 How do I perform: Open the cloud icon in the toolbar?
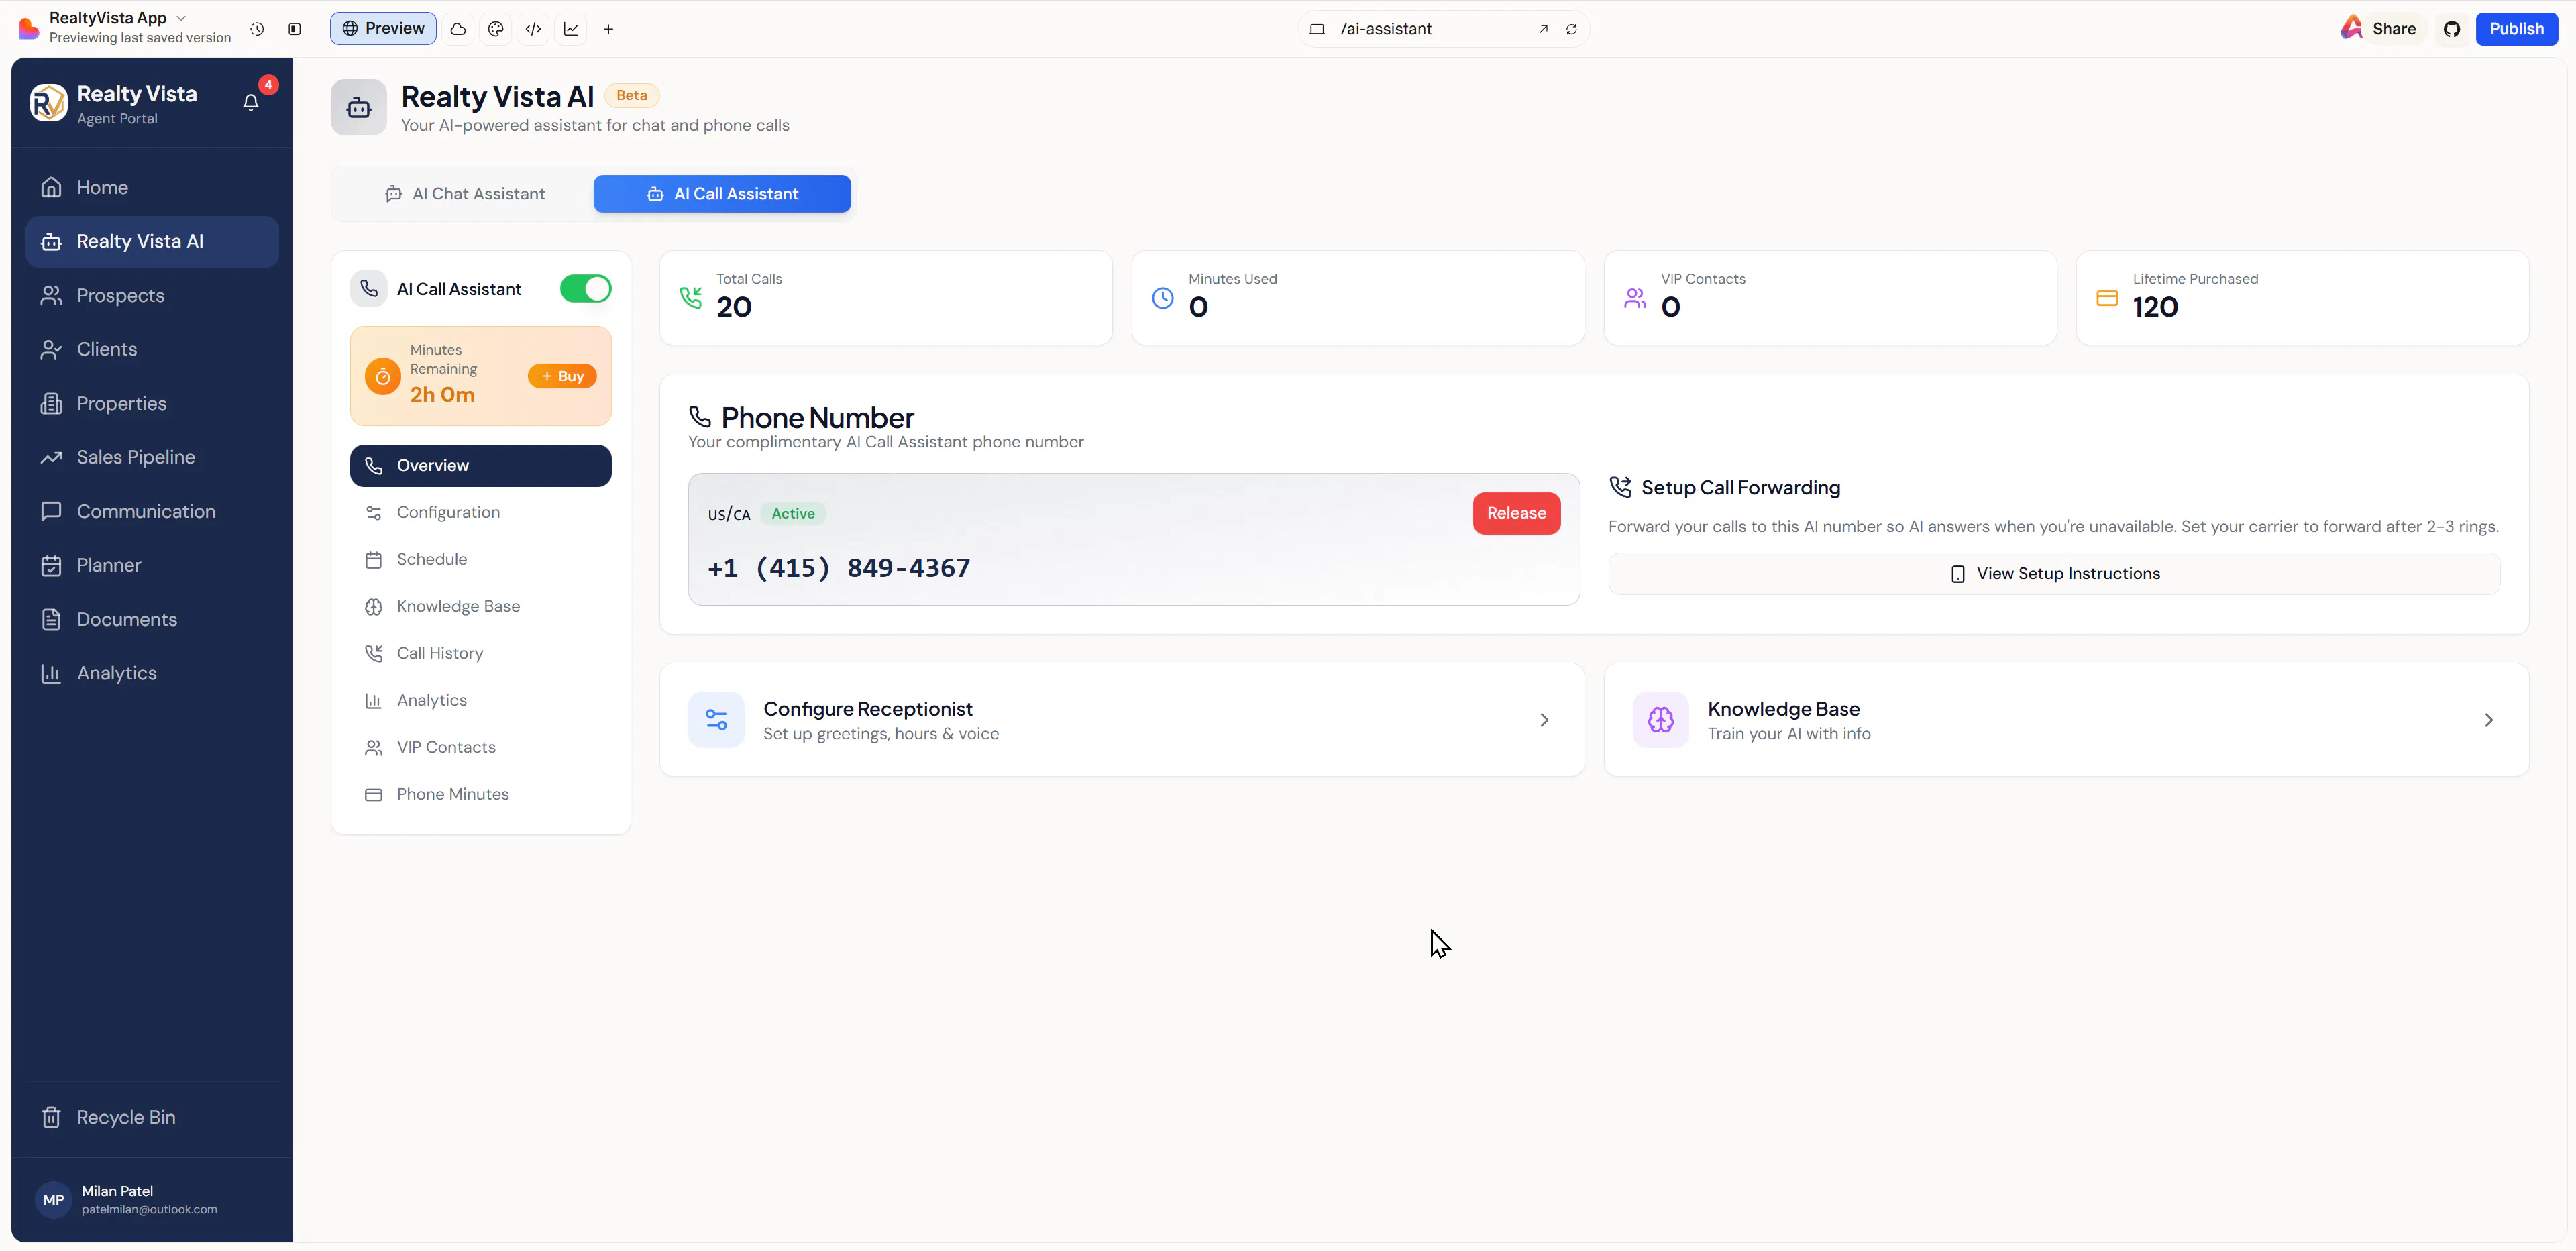click(x=458, y=29)
